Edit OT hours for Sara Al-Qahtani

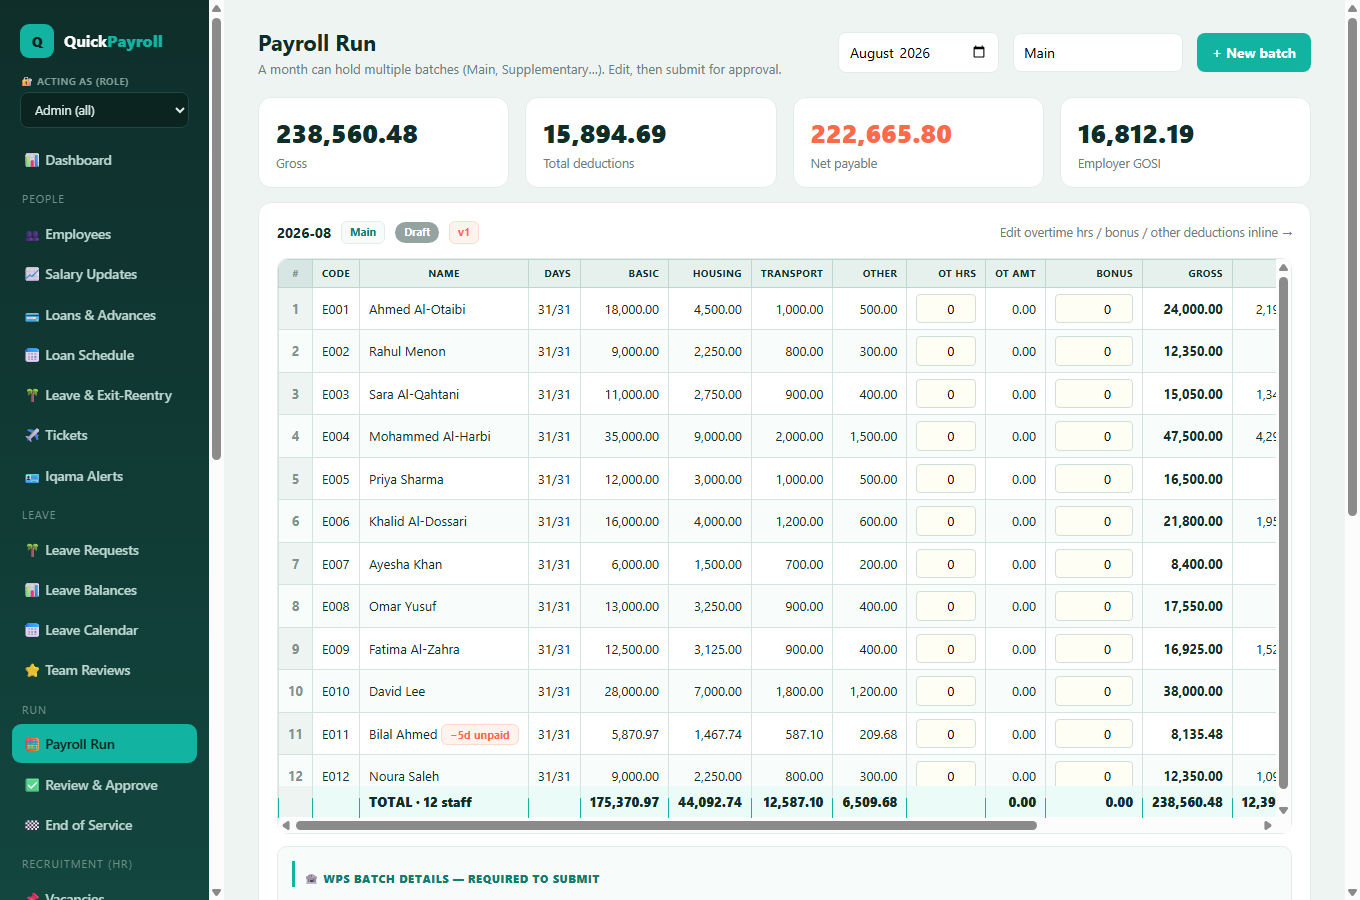[946, 394]
